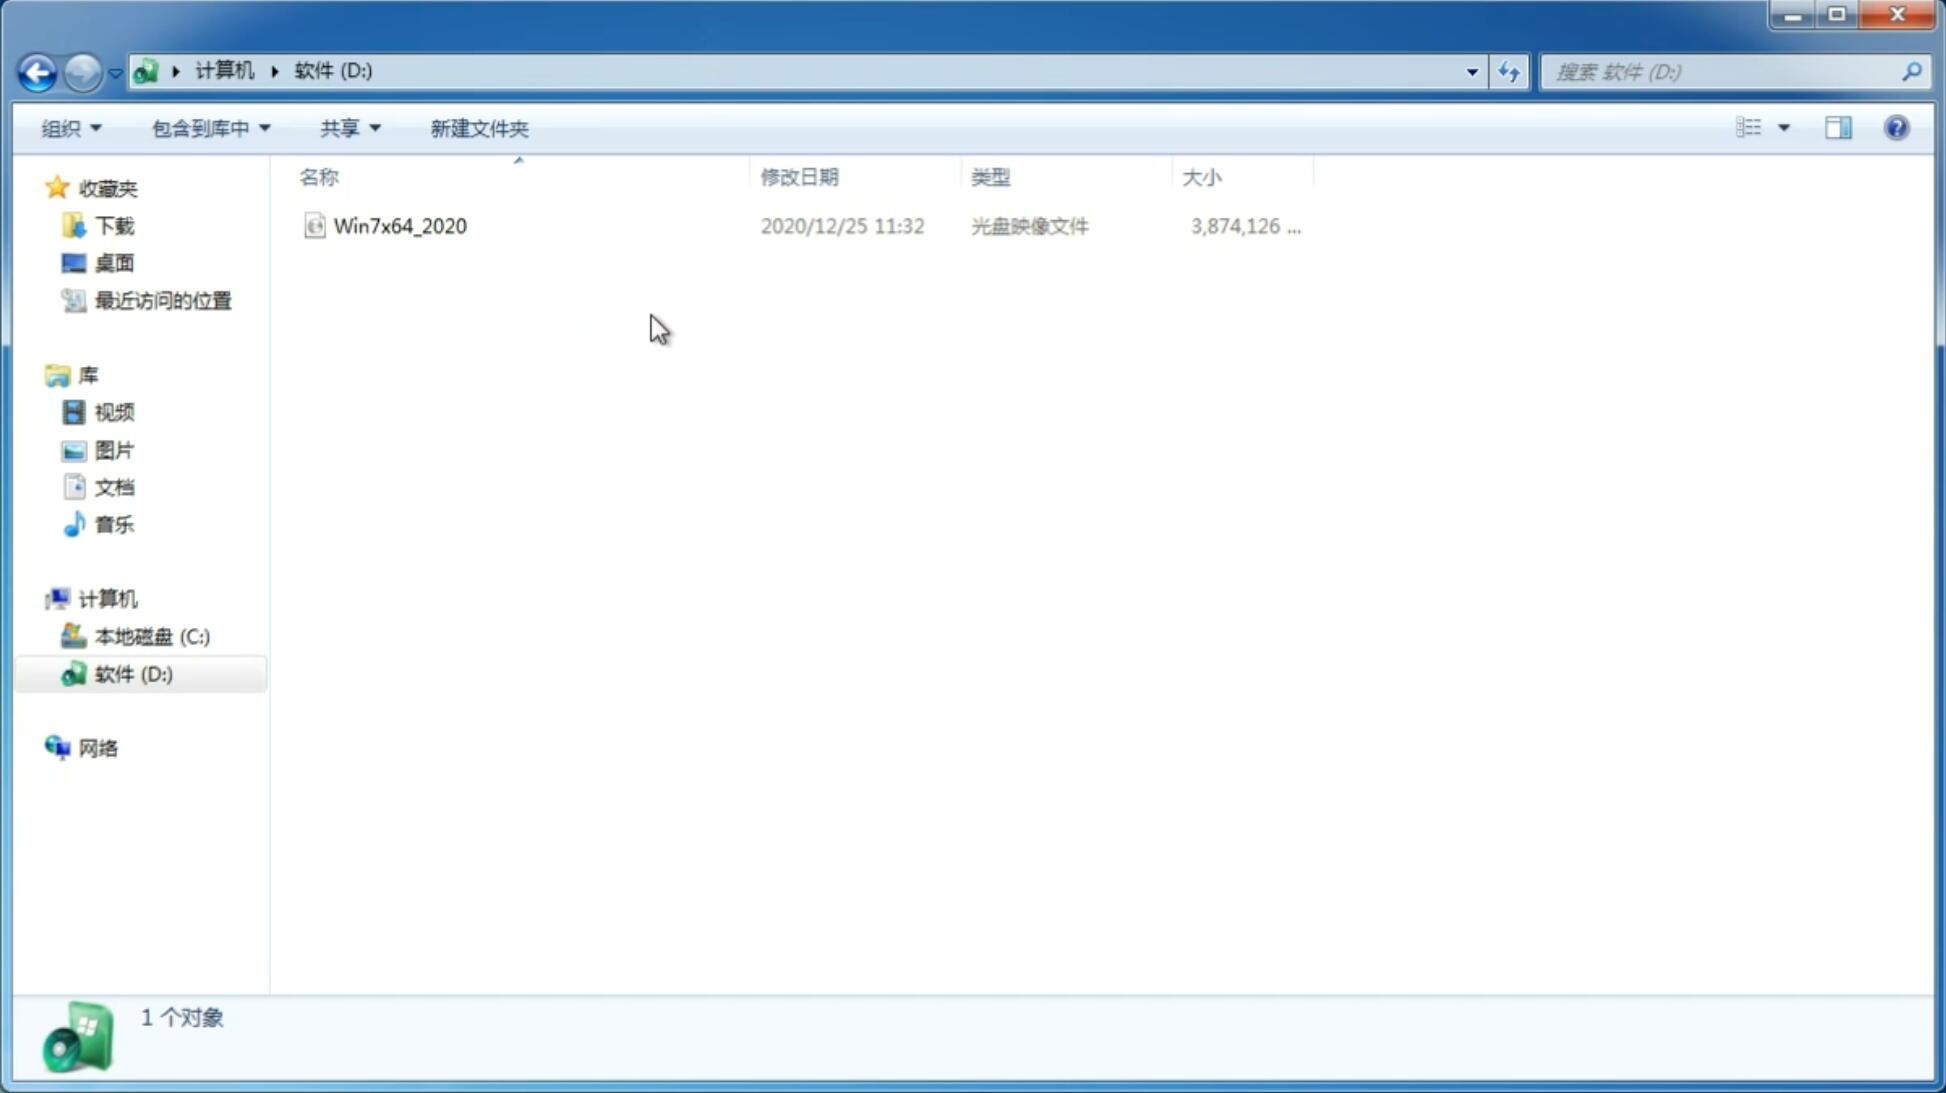
Task: Click the optical disc image file icon
Action: tap(314, 226)
